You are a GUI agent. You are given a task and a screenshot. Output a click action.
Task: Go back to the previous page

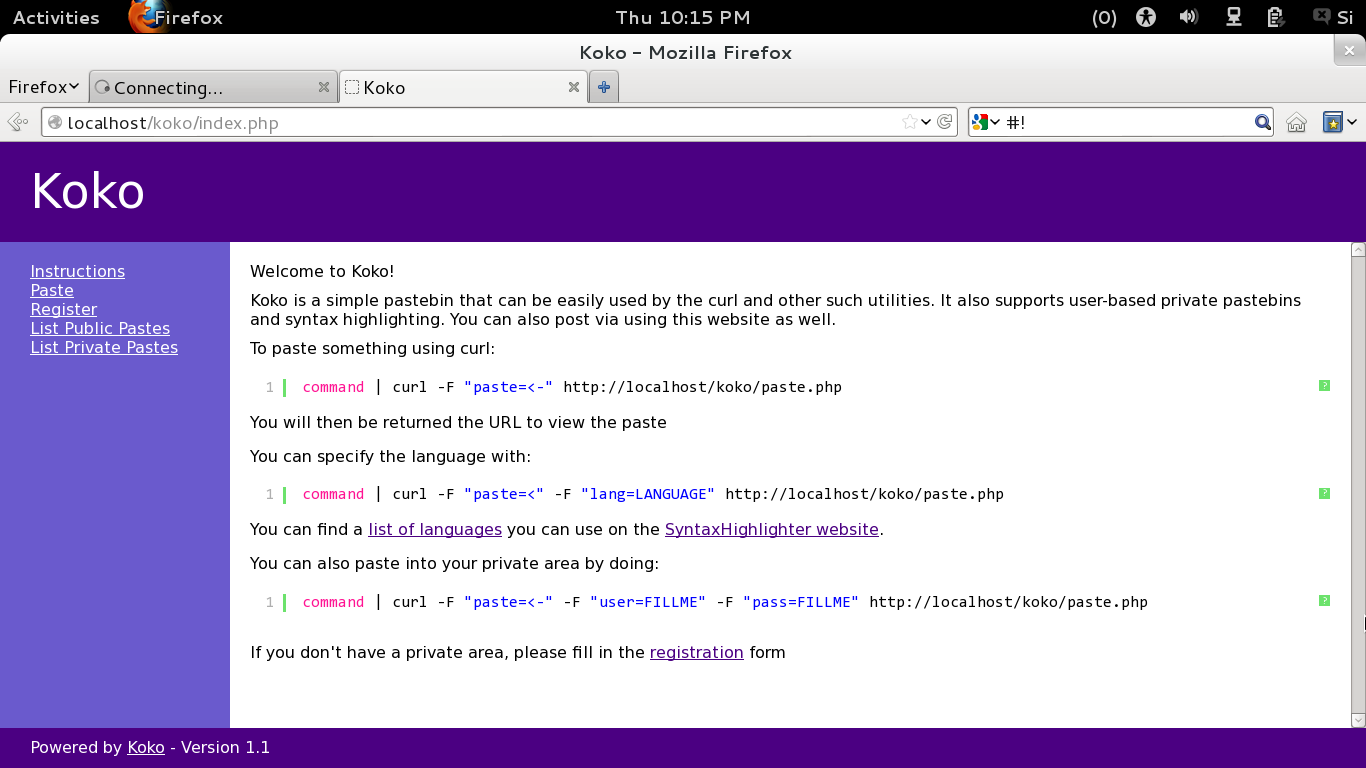[x=17, y=121]
